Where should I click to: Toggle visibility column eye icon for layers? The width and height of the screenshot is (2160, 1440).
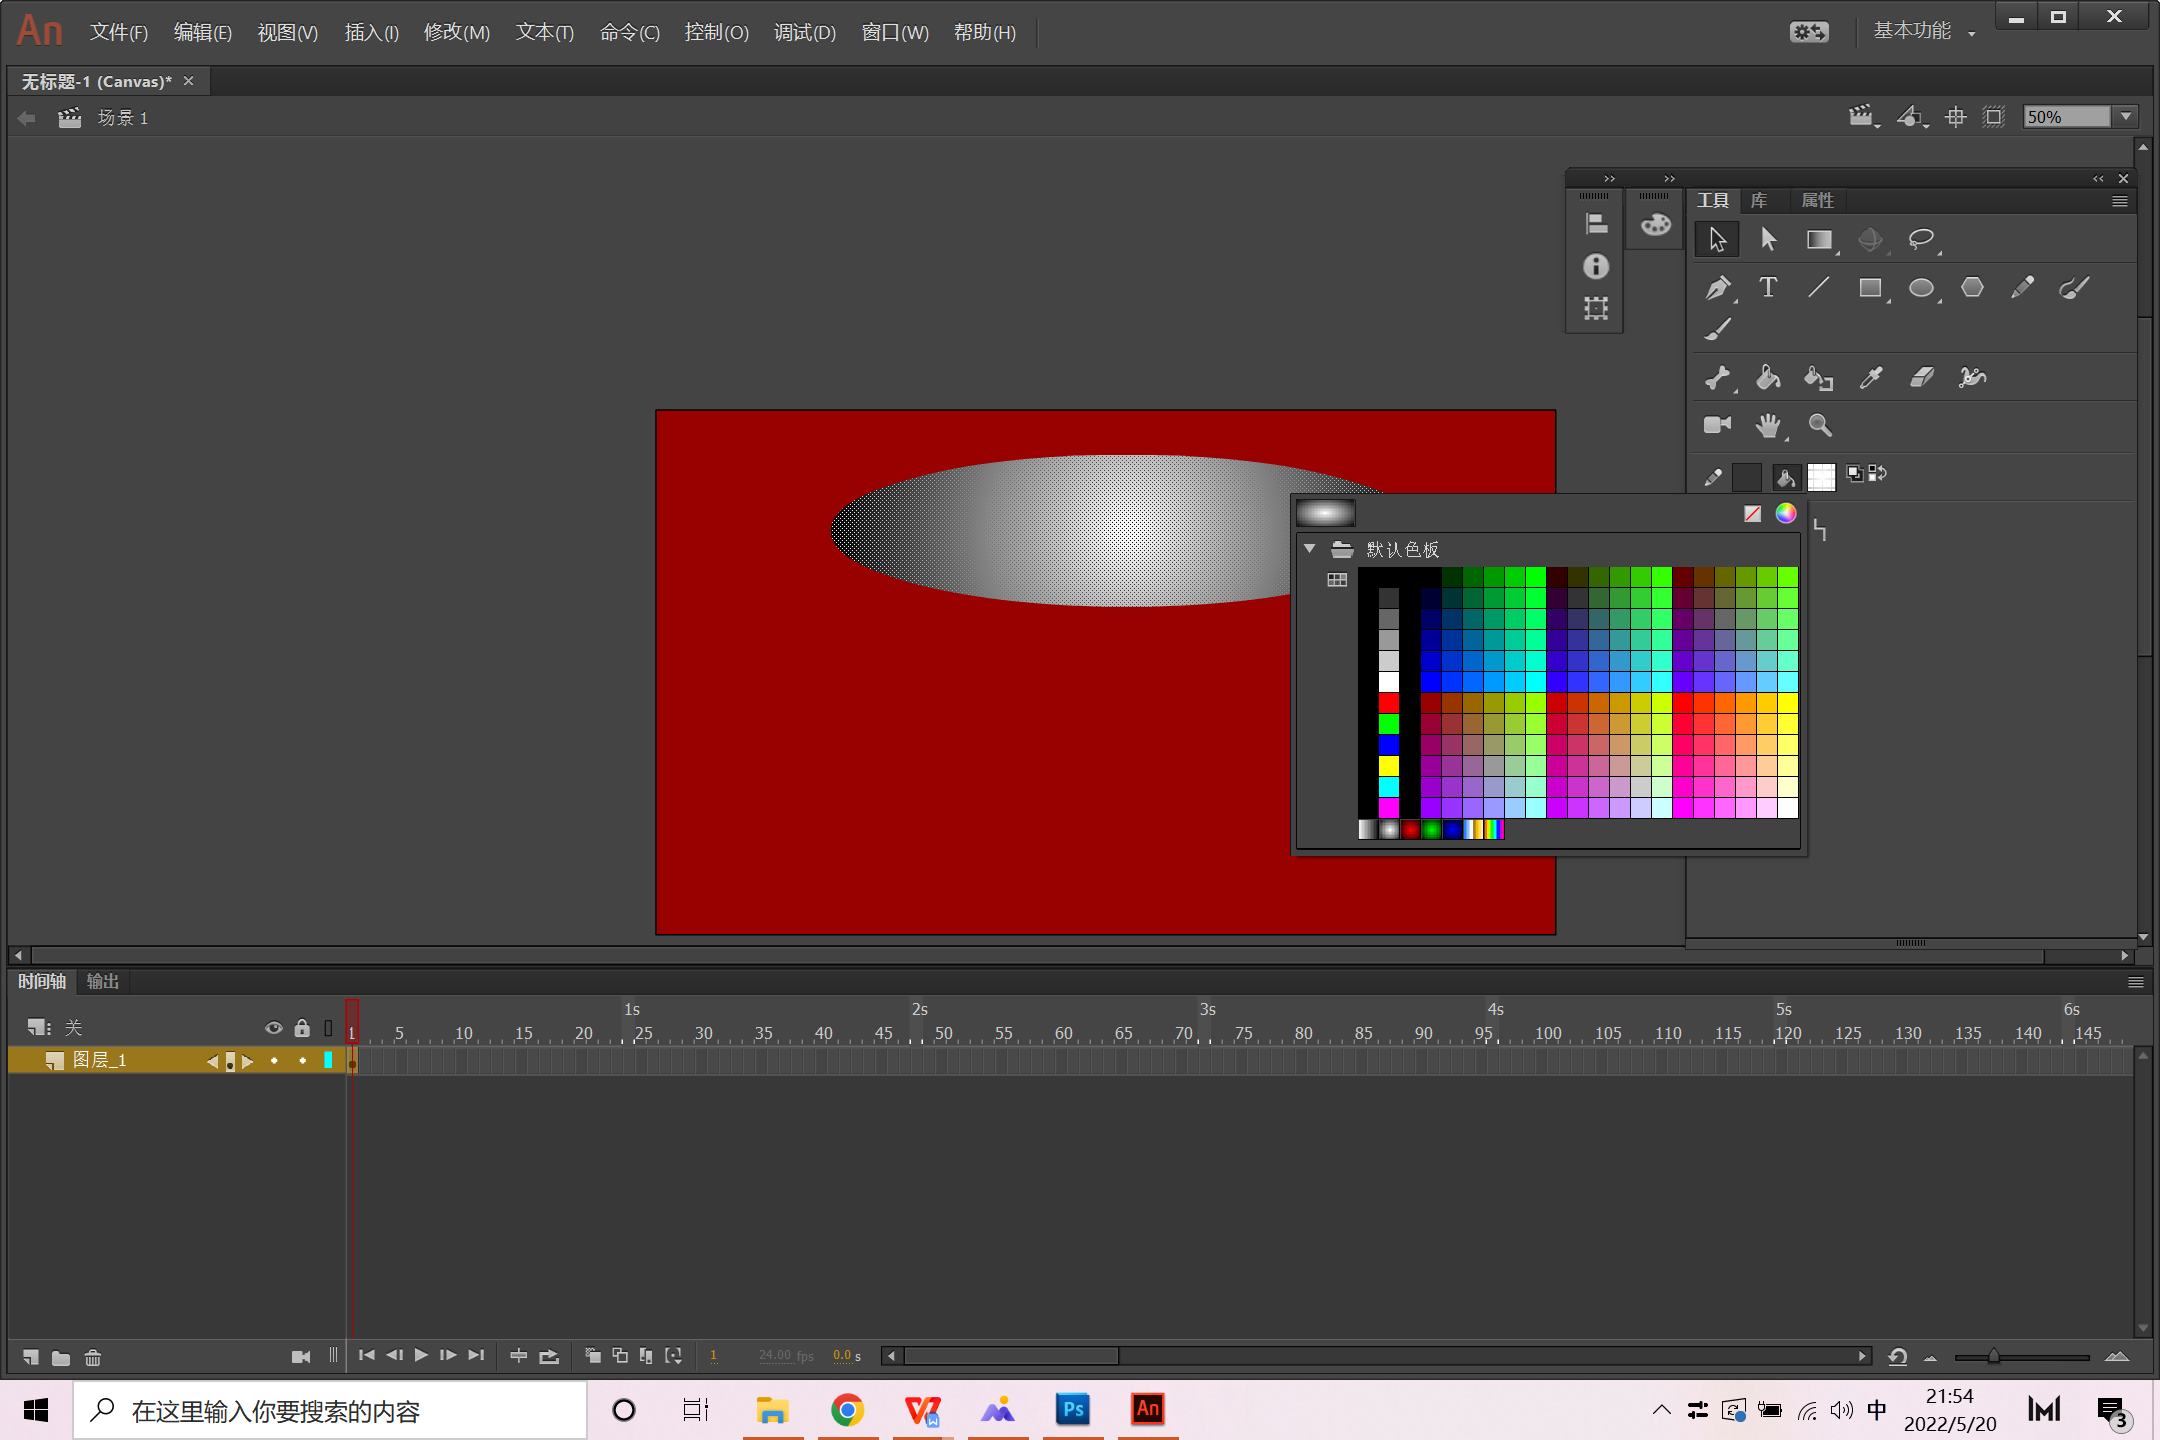(273, 1027)
